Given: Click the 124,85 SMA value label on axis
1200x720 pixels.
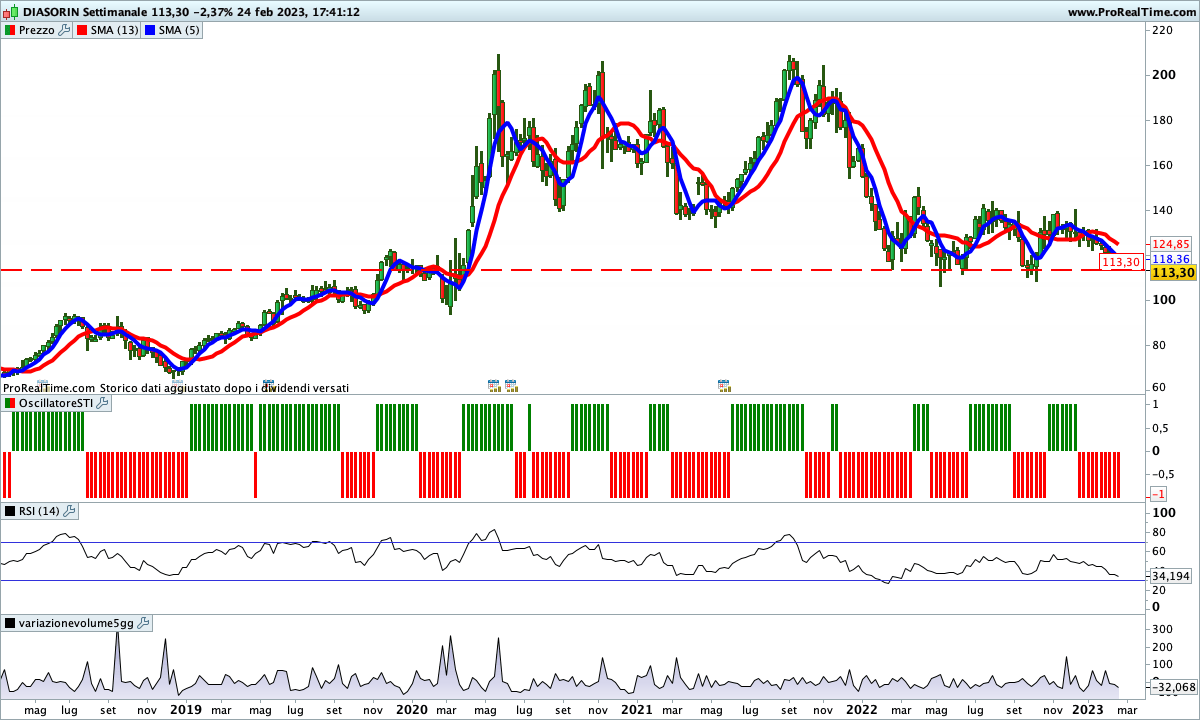Looking at the screenshot, I should tap(1170, 244).
